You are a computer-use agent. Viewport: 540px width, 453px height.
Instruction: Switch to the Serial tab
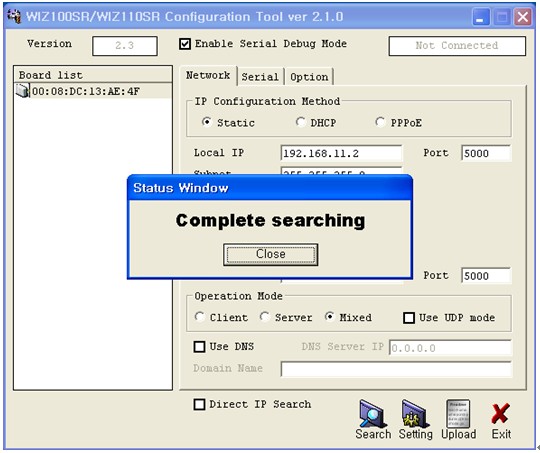[x=260, y=77]
